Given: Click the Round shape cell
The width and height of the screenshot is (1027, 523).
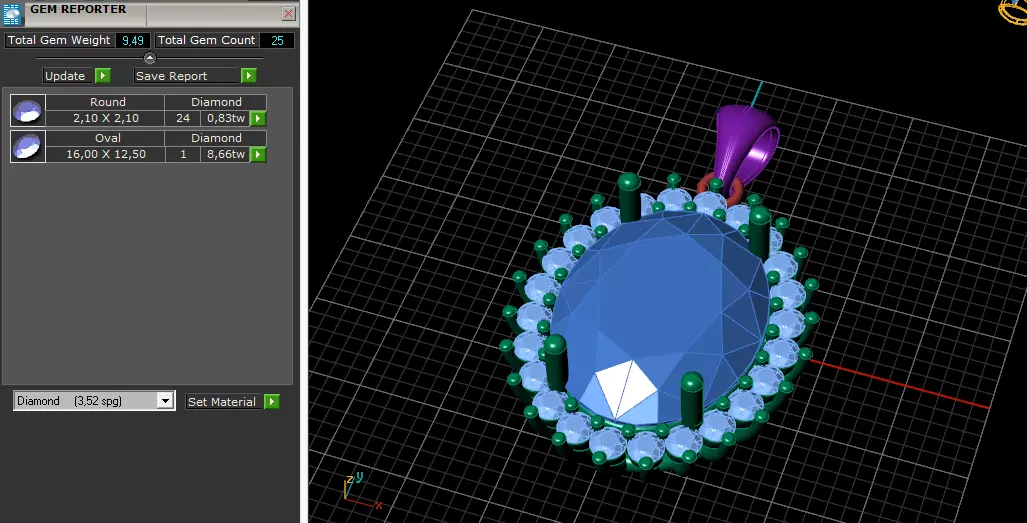Looking at the screenshot, I should point(105,102).
